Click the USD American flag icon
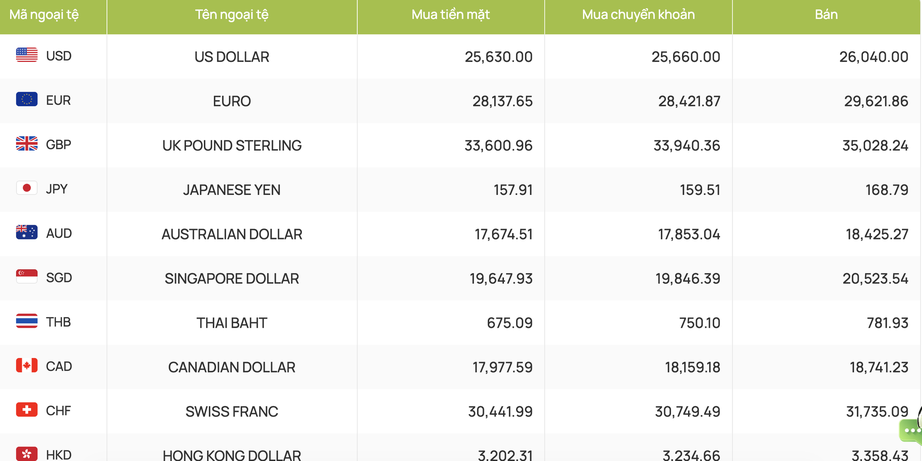The width and height of the screenshot is (922, 461). coord(26,55)
